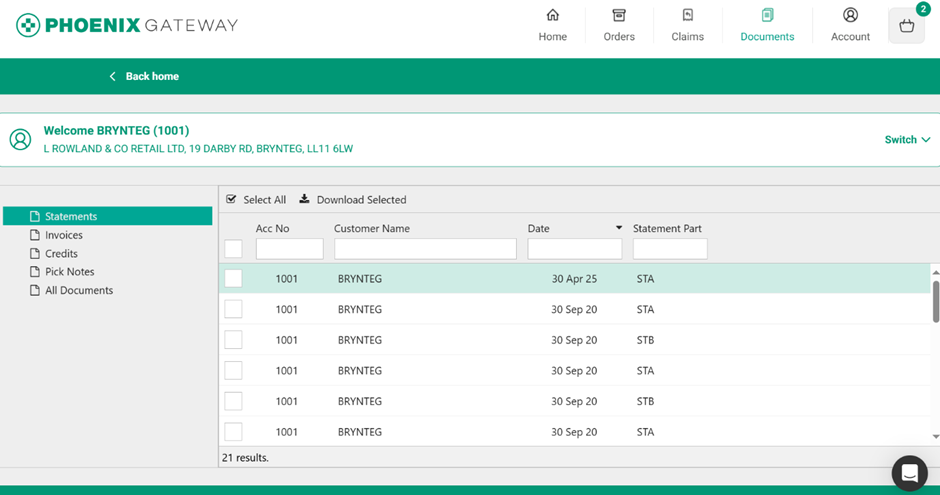Expand the Switch account dropdown
The height and width of the screenshot is (495, 940).
(907, 140)
